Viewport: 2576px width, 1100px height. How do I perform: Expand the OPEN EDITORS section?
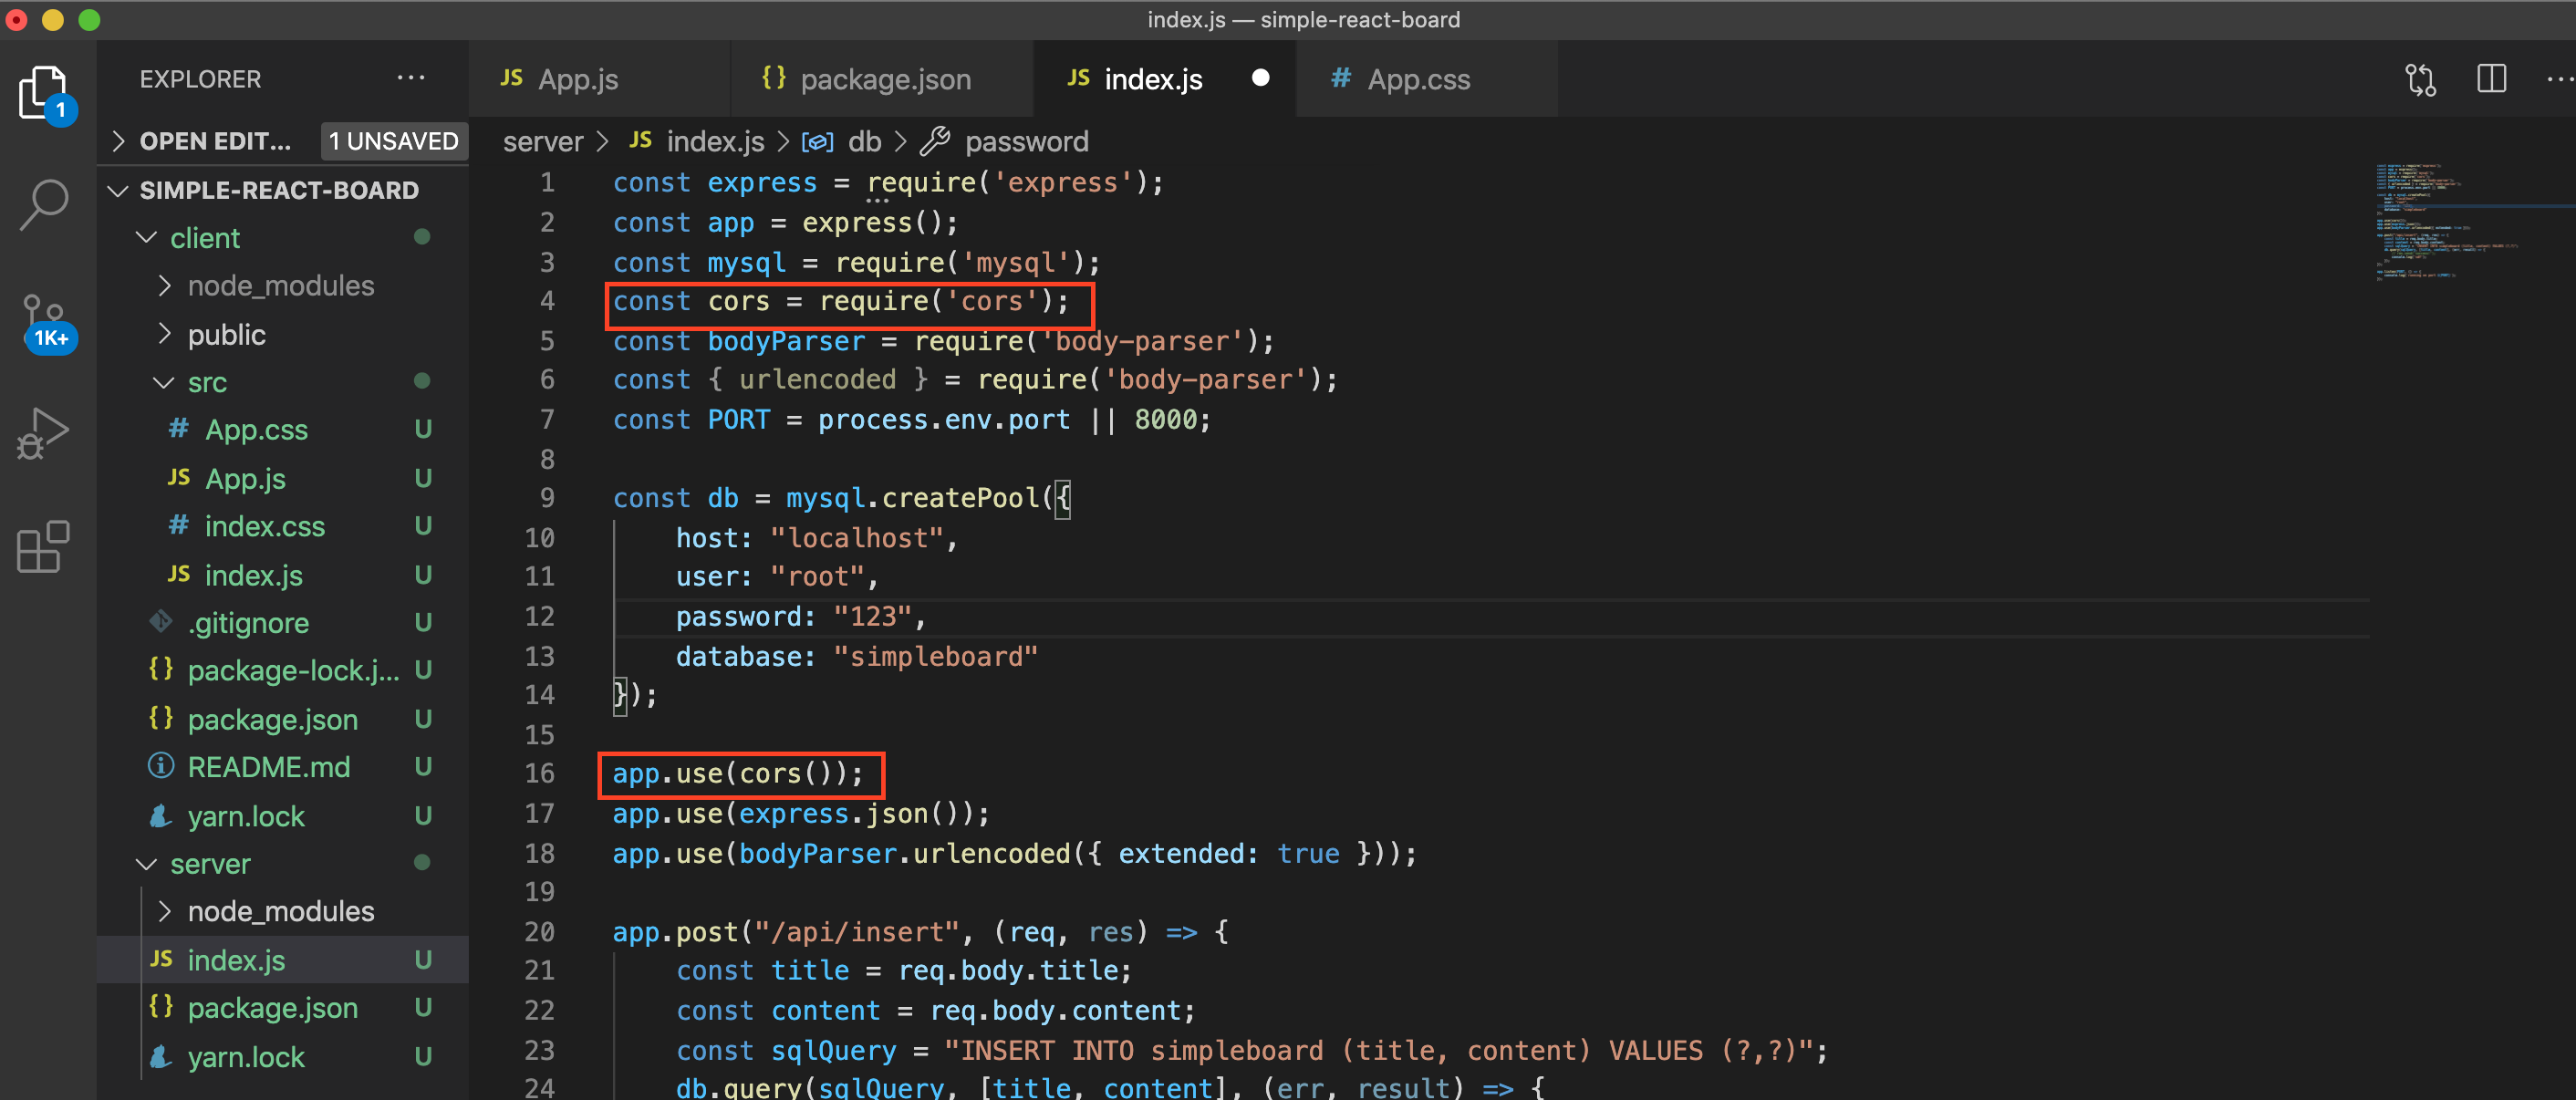[x=215, y=141]
